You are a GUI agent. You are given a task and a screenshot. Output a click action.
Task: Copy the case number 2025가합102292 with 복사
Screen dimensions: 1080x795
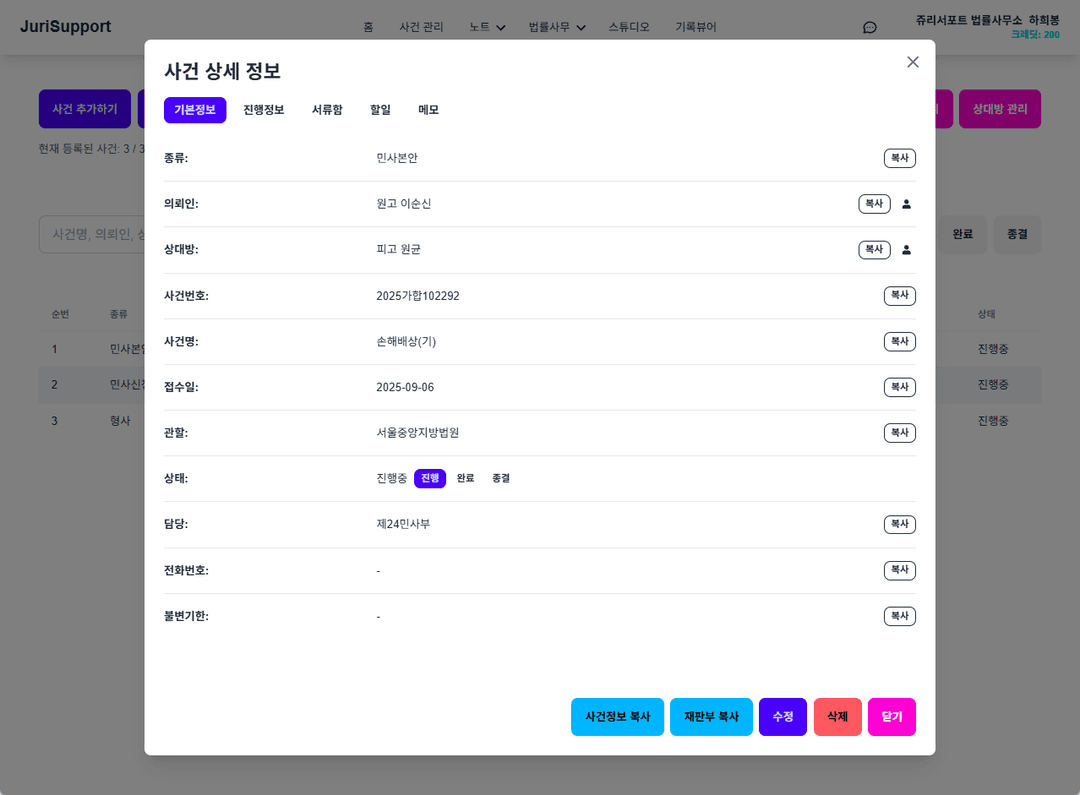point(899,295)
